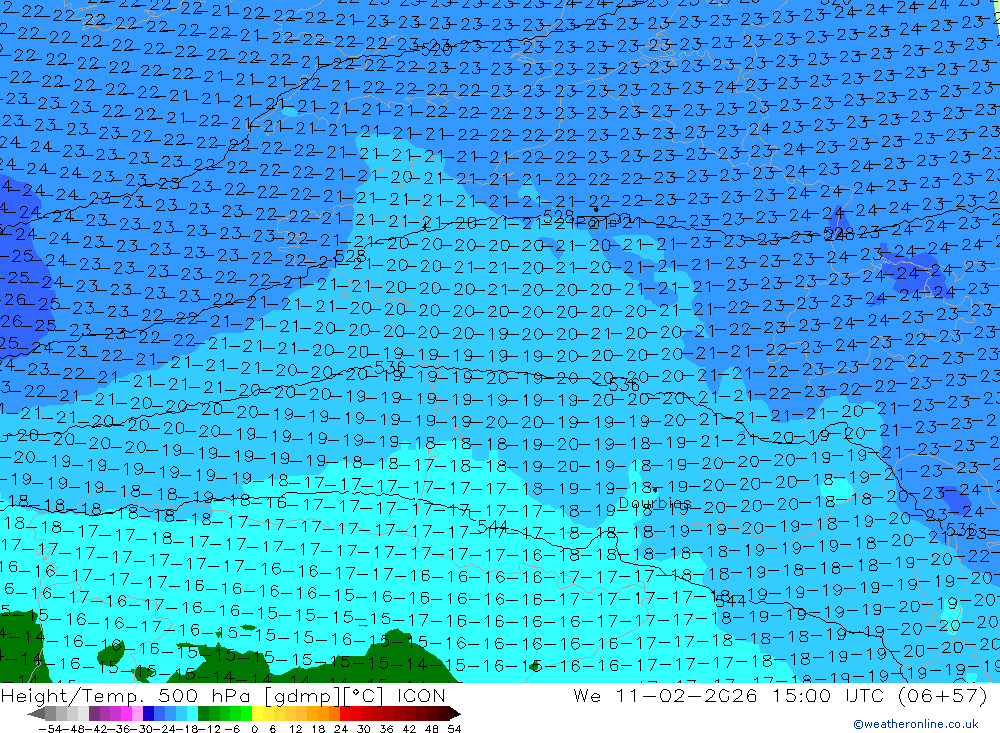1000x733 pixels.
Task: Click the 54 legend scale value
Action: 454,728
